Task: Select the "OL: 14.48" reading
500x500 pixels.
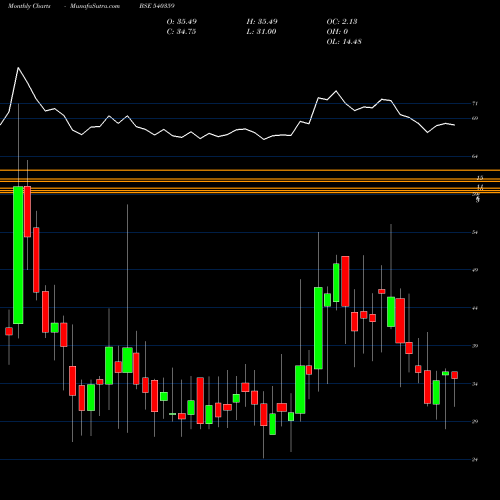Action: (344, 42)
